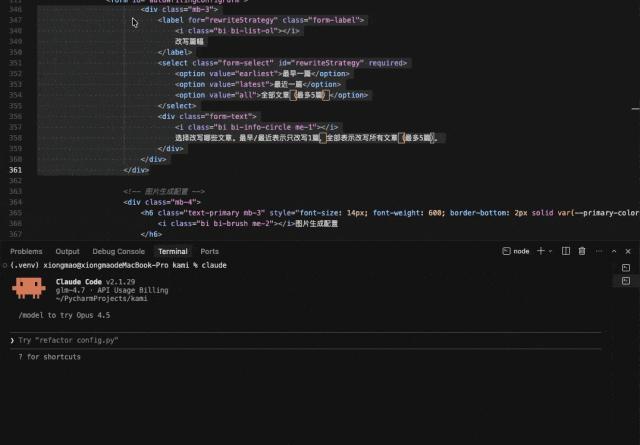Viewport: 640px width, 445px height.
Task: Click the command decoration circle before (.venv) prompt
Action: tap(4, 265)
